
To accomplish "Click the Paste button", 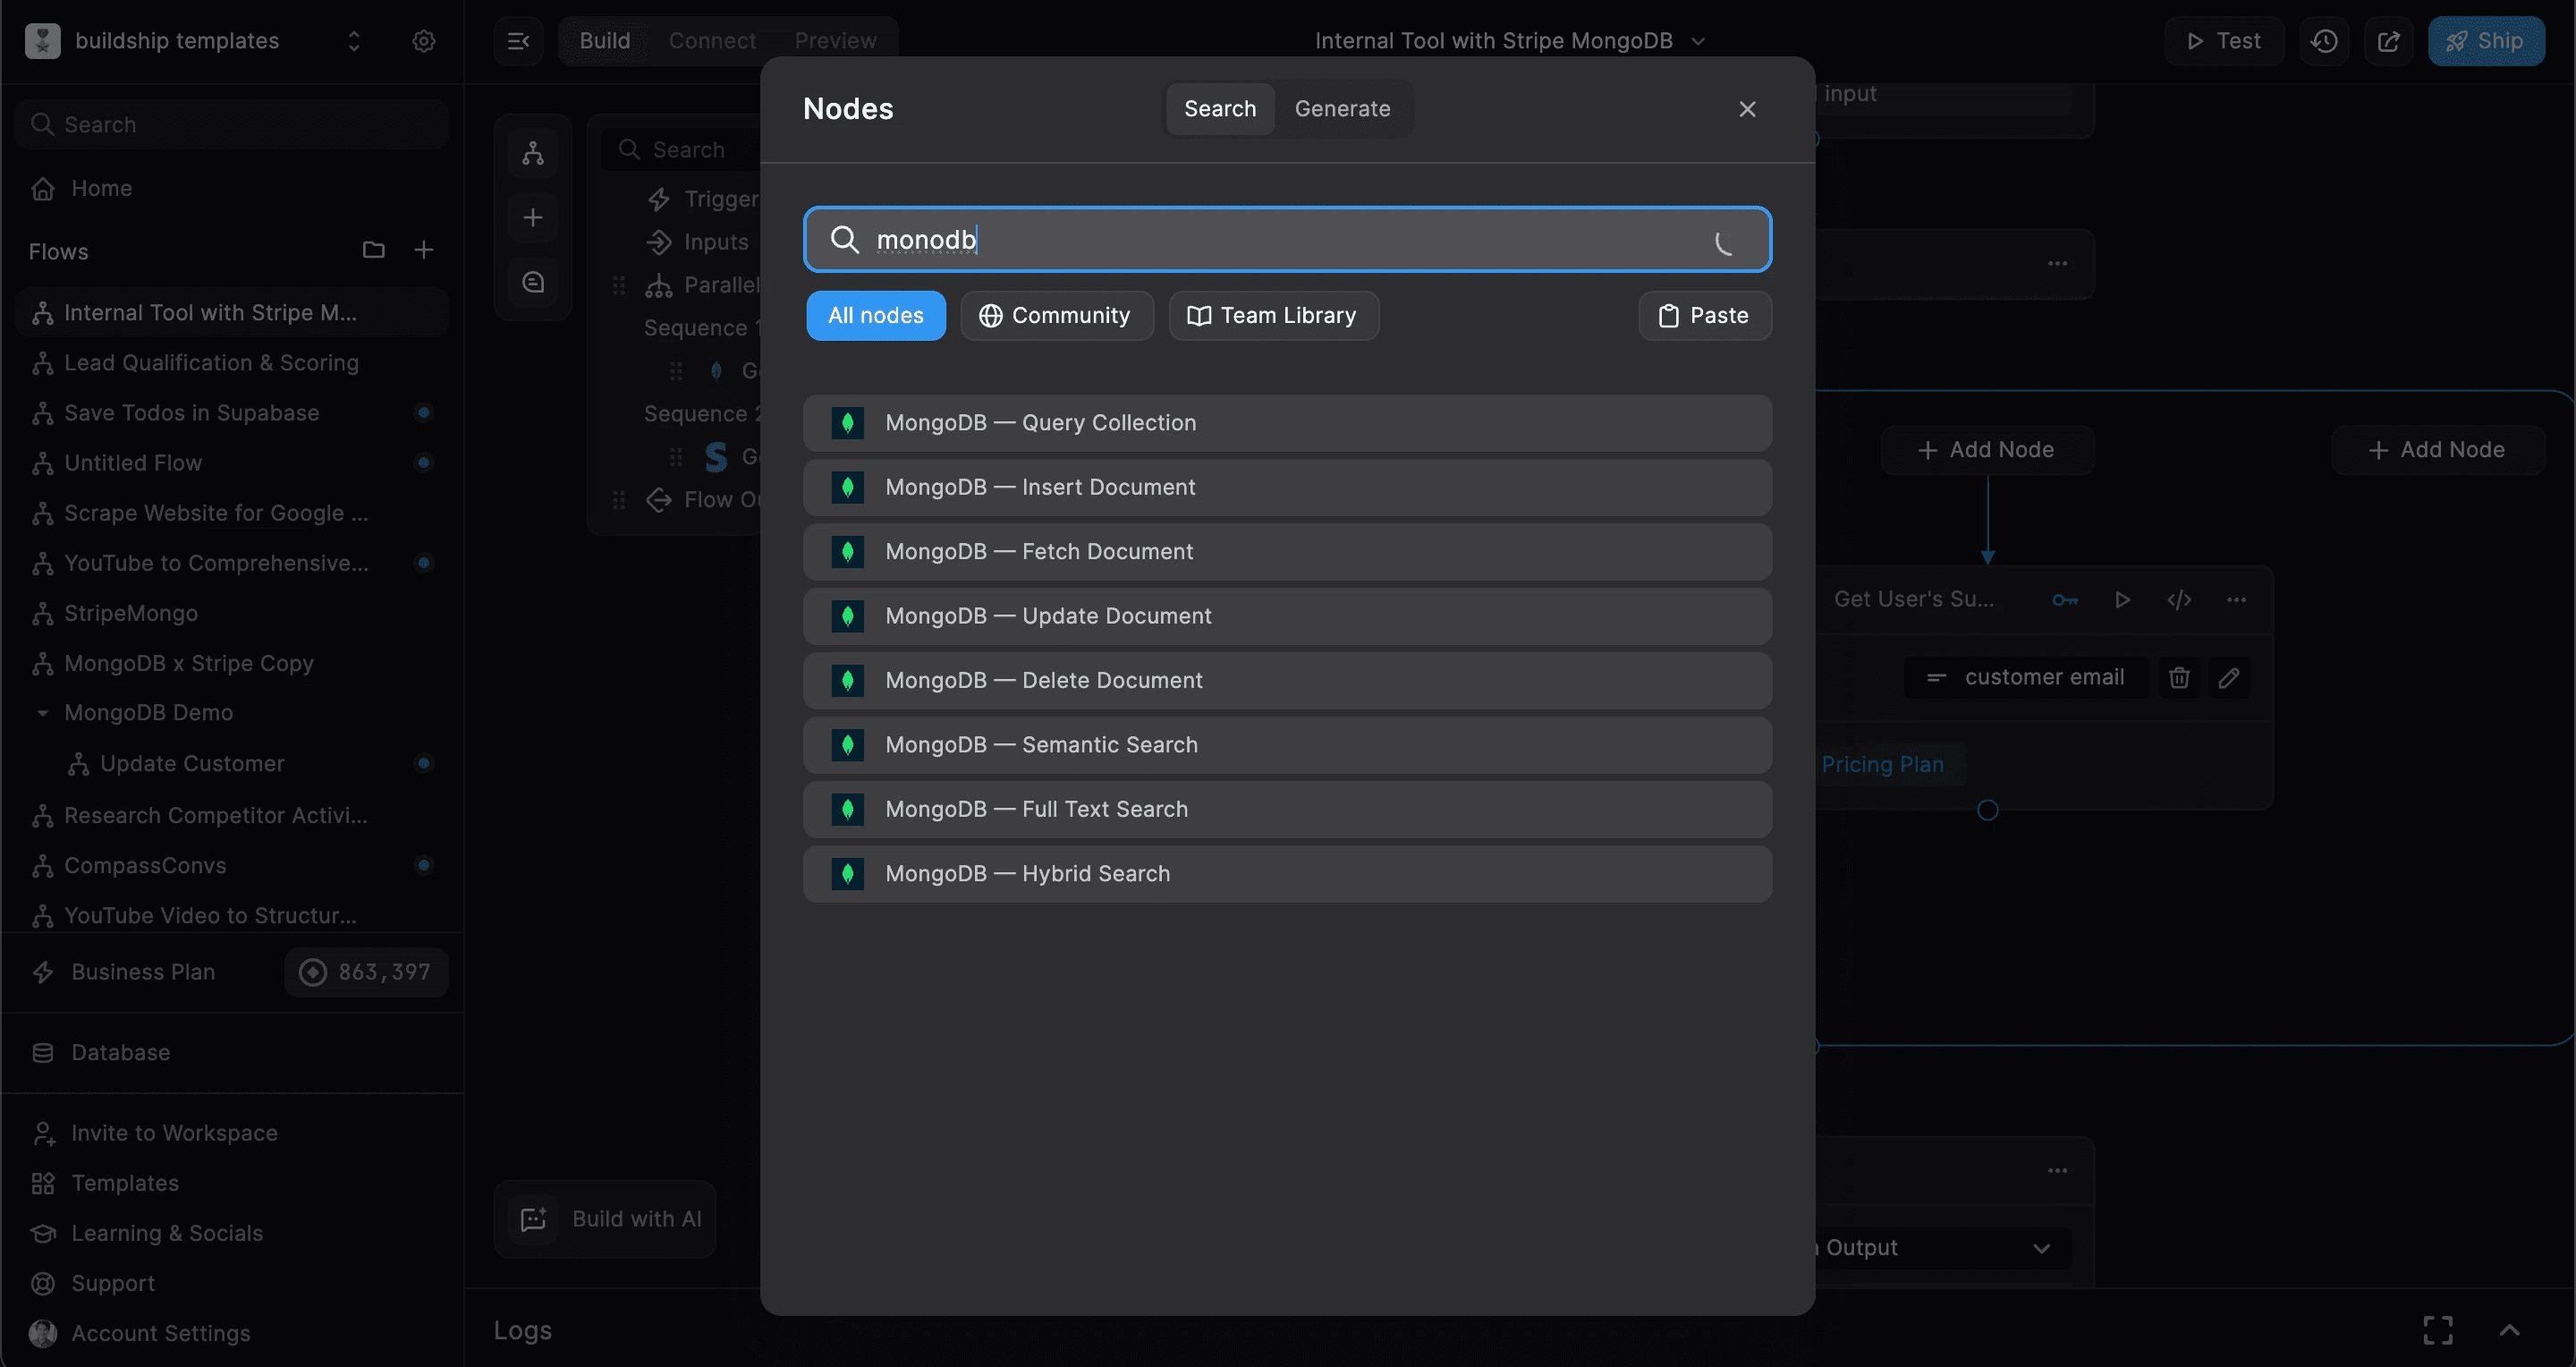I will (1705, 316).
